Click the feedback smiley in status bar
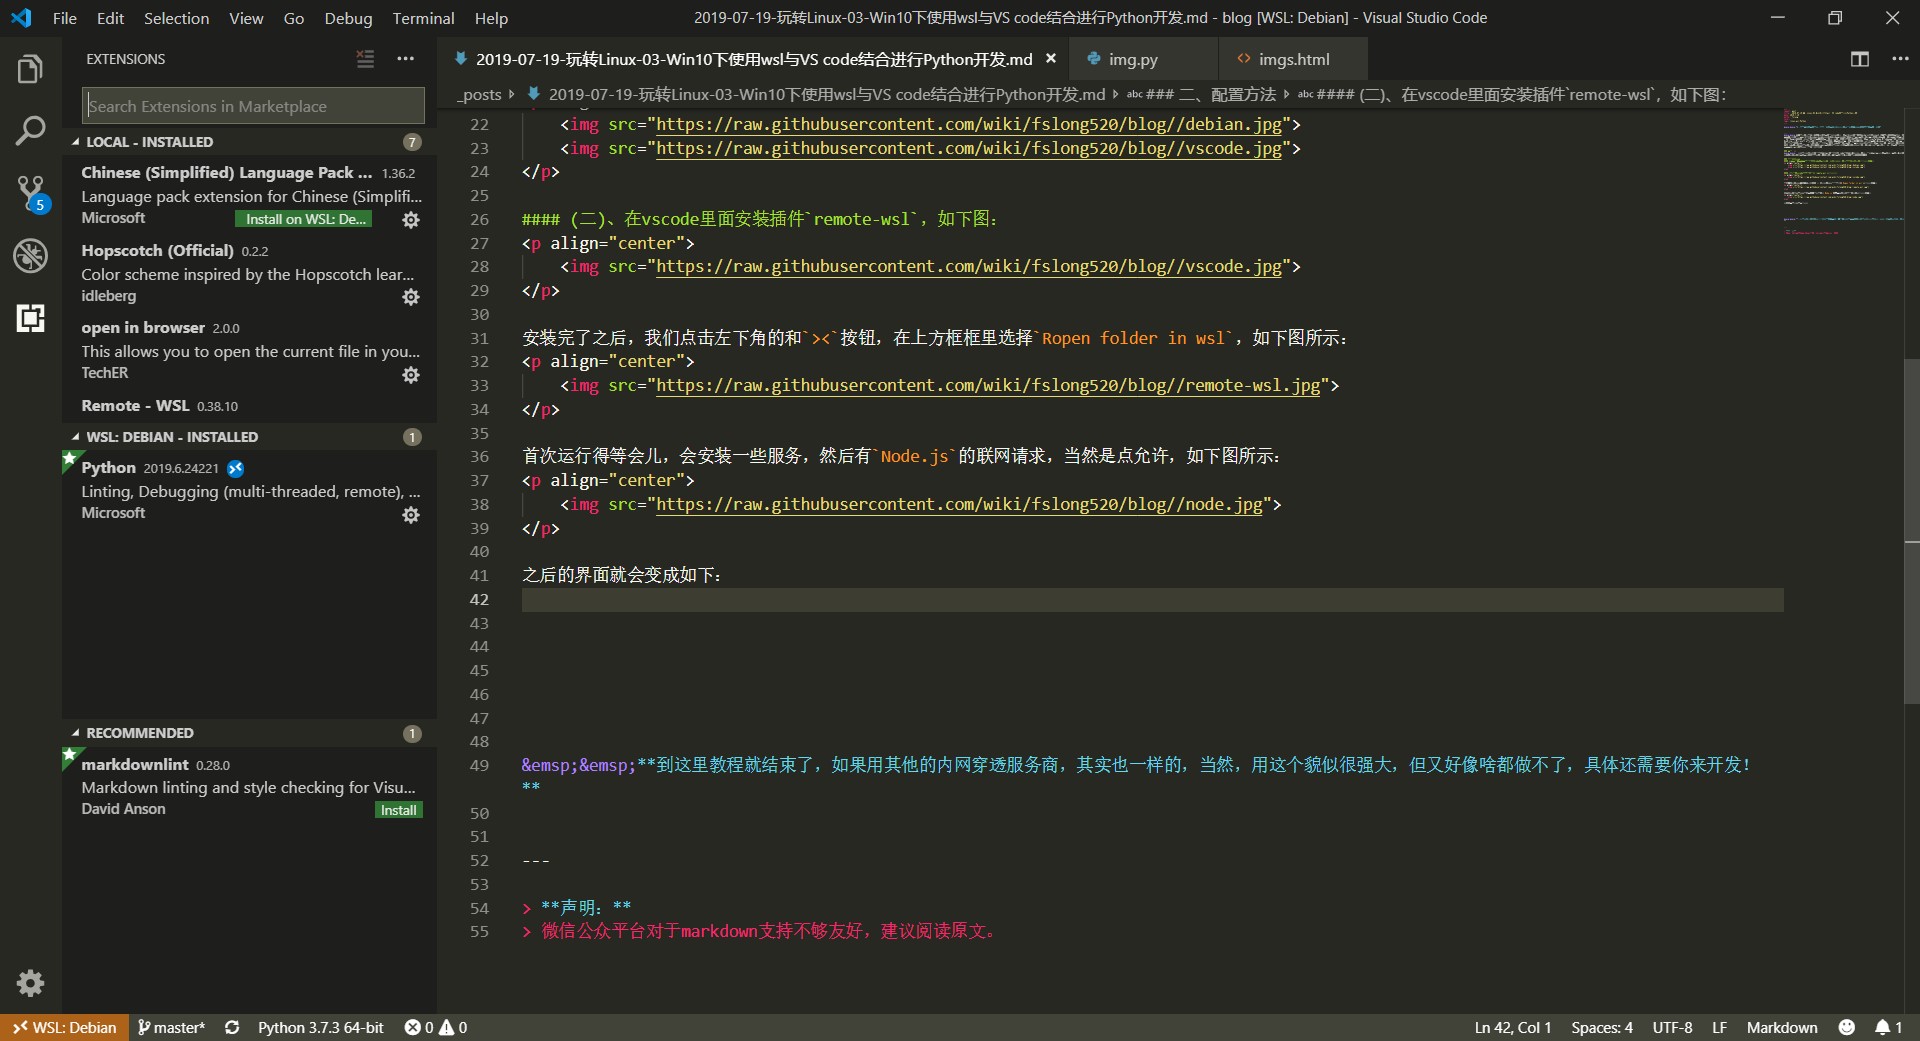Image resolution: width=1920 pixels, height=1041 pixels. click(x=1847, y=1027)
